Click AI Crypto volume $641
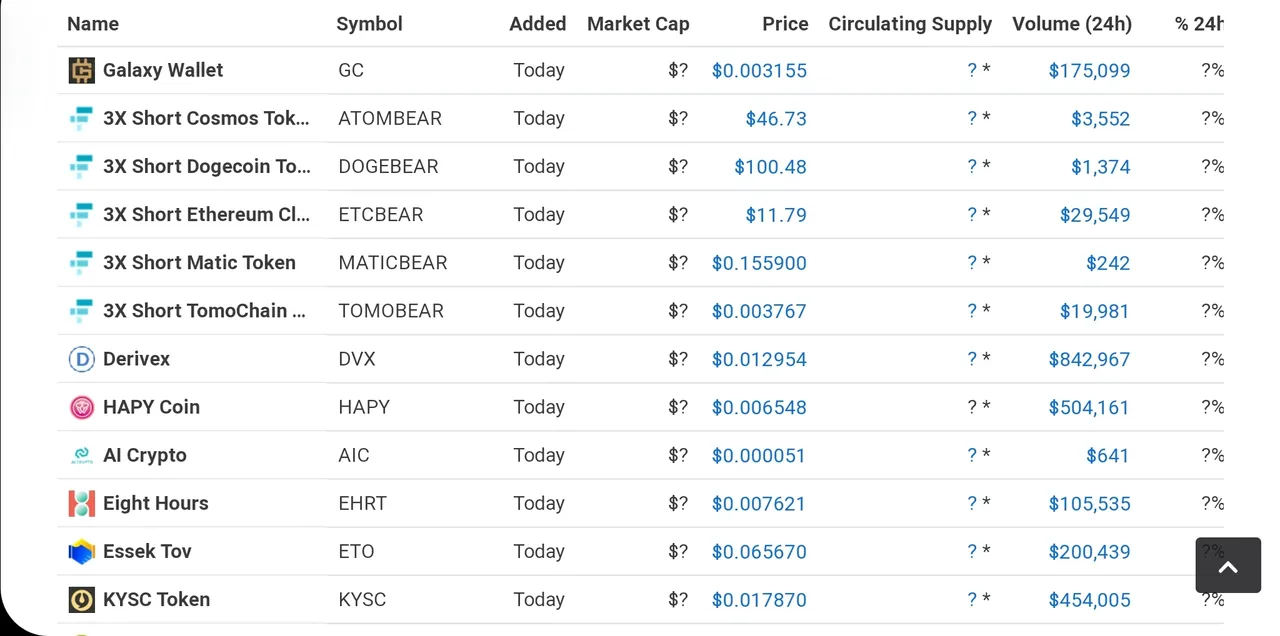 1108,456
